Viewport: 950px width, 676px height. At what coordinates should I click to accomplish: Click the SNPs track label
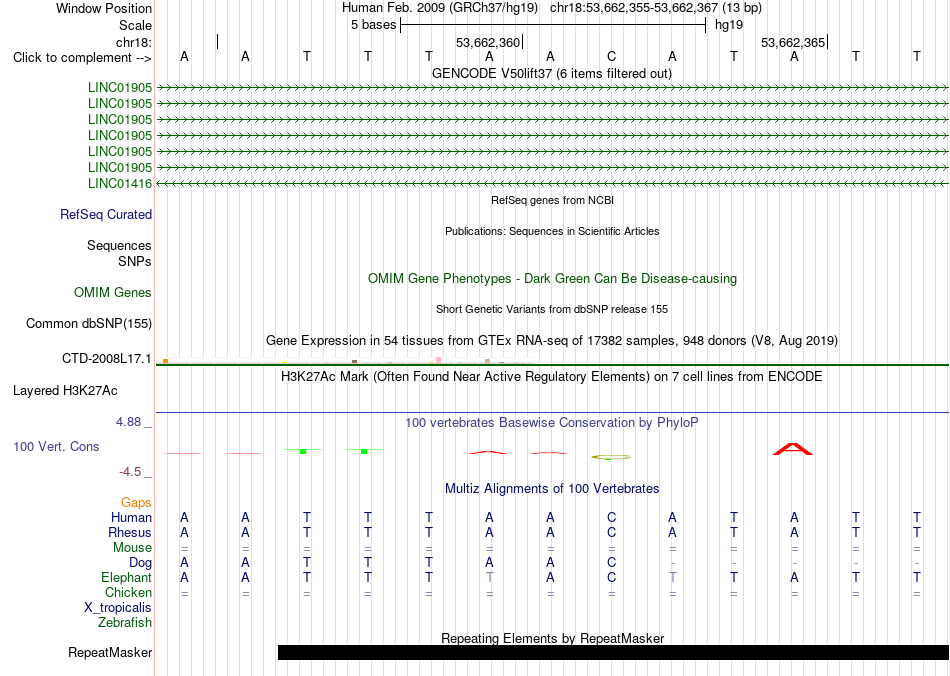[135, 261]
